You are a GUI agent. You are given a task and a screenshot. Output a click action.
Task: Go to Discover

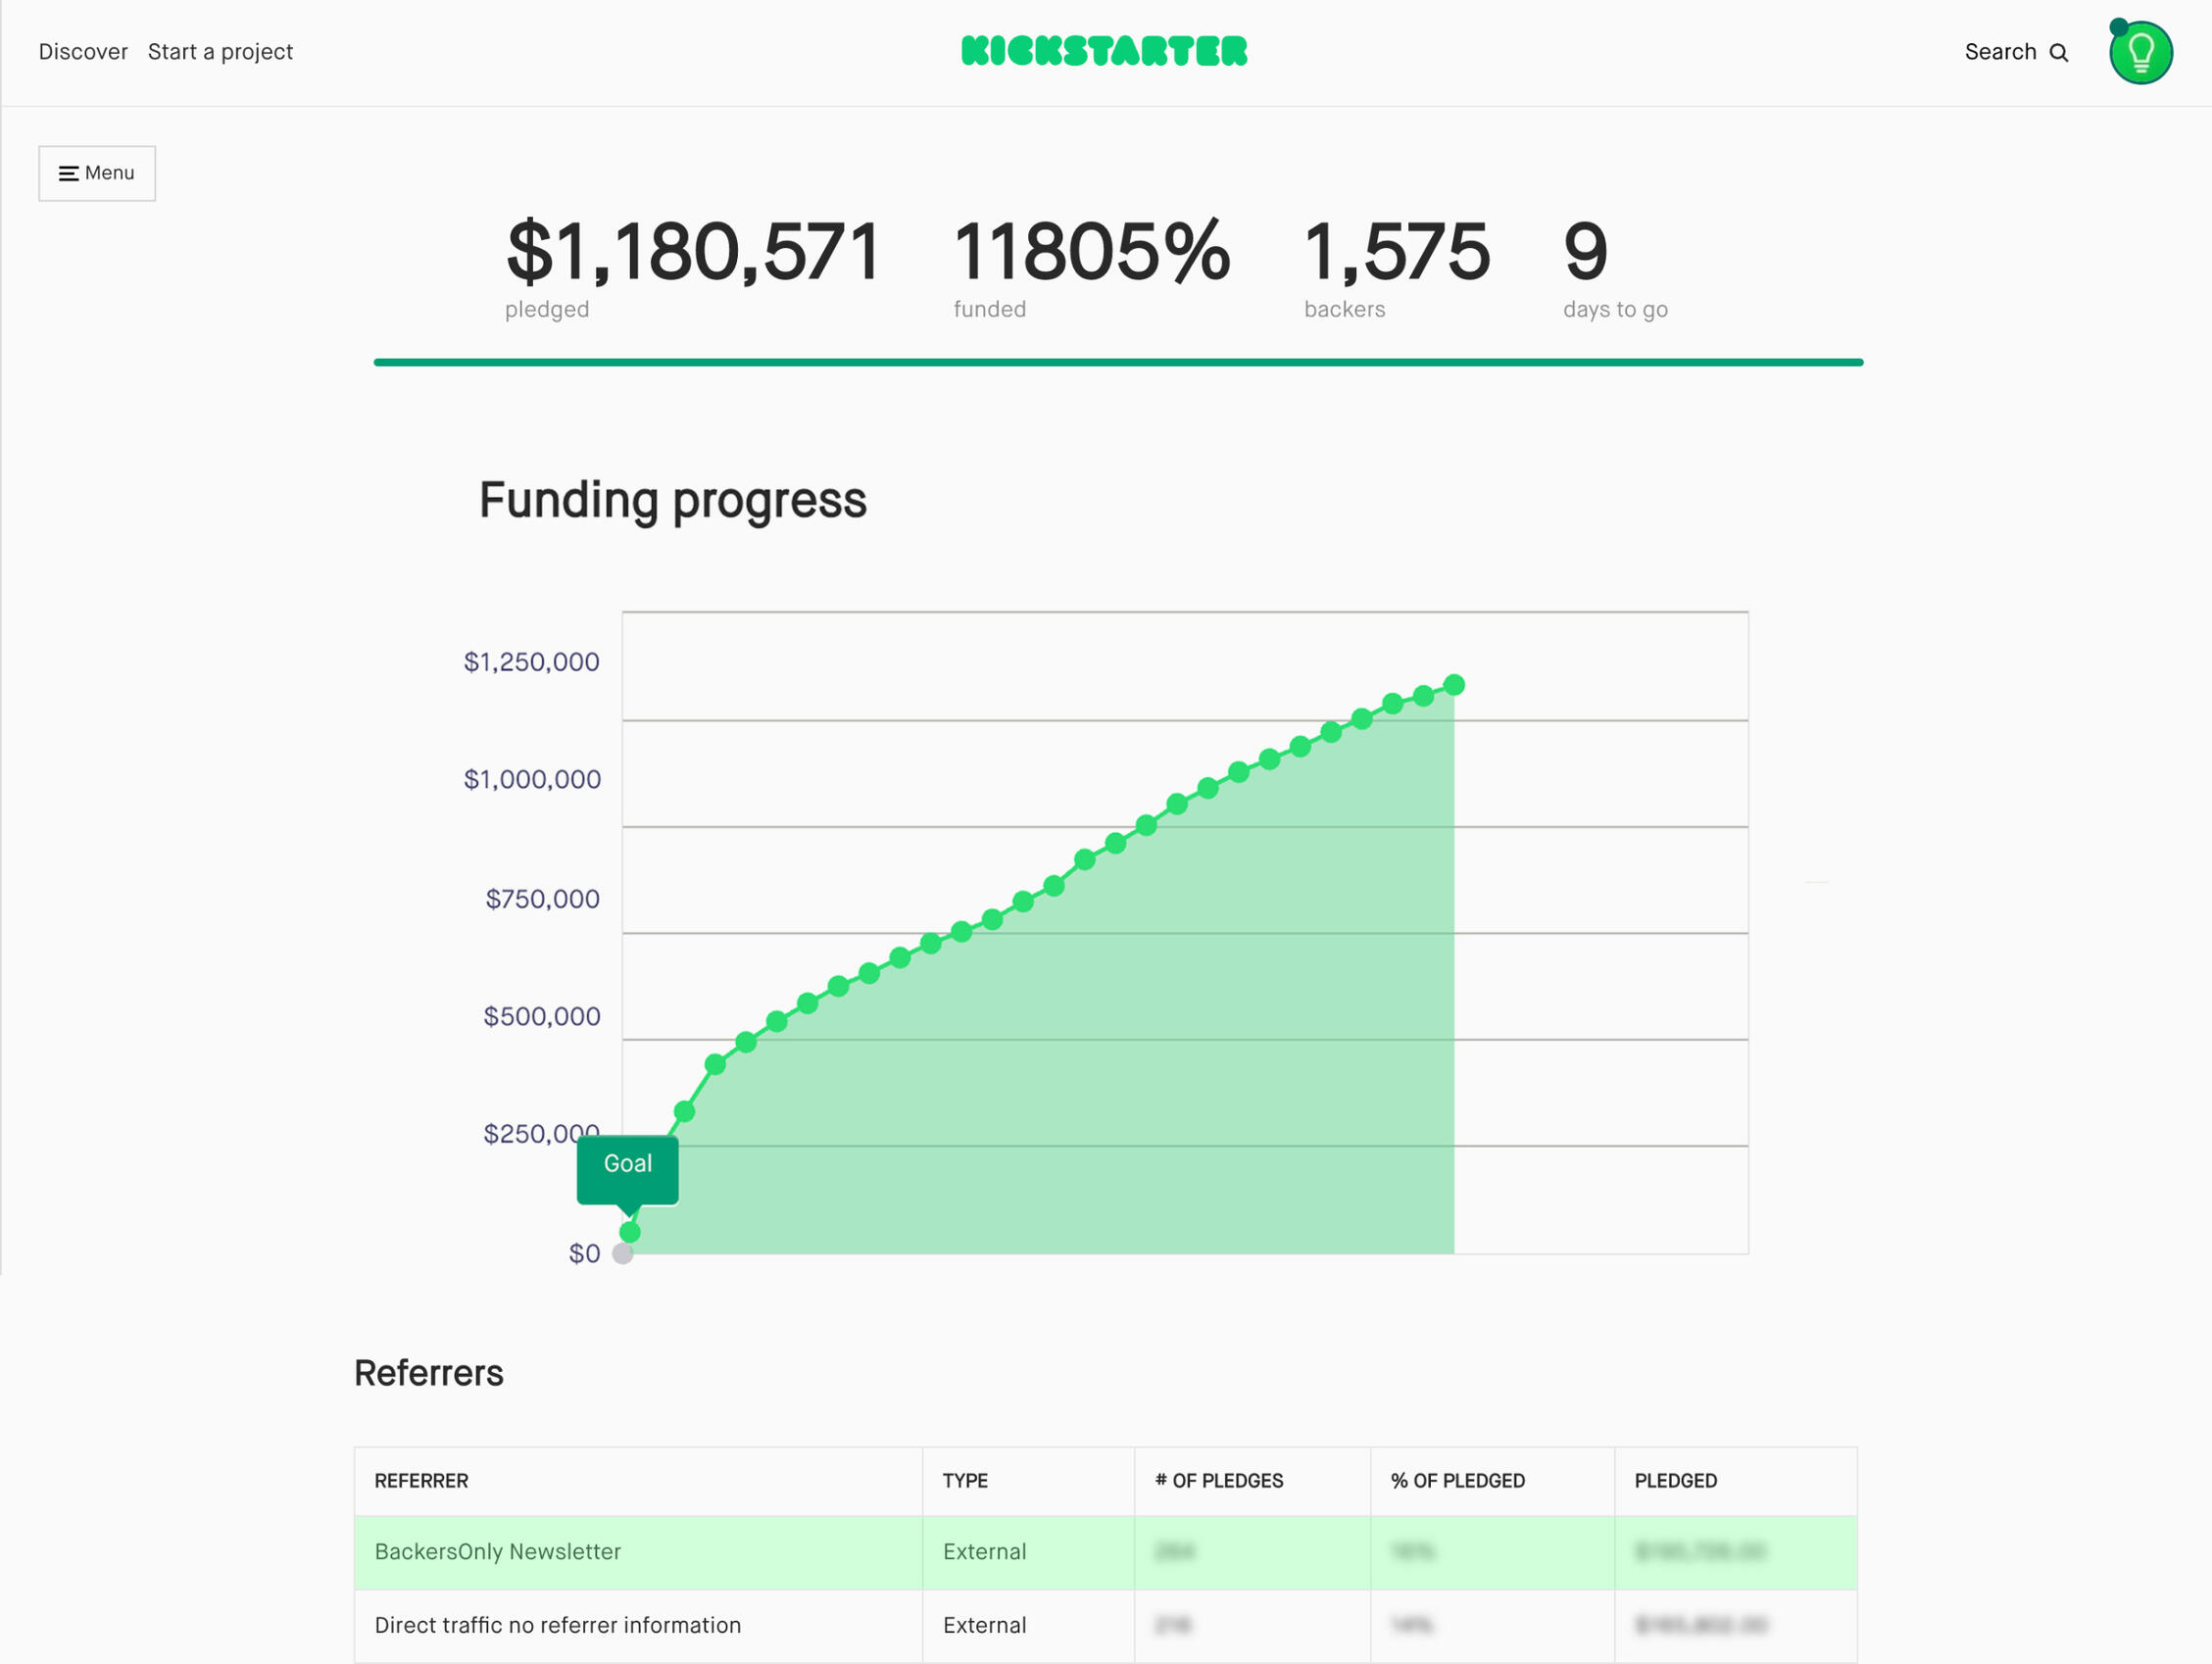(83, 52)
